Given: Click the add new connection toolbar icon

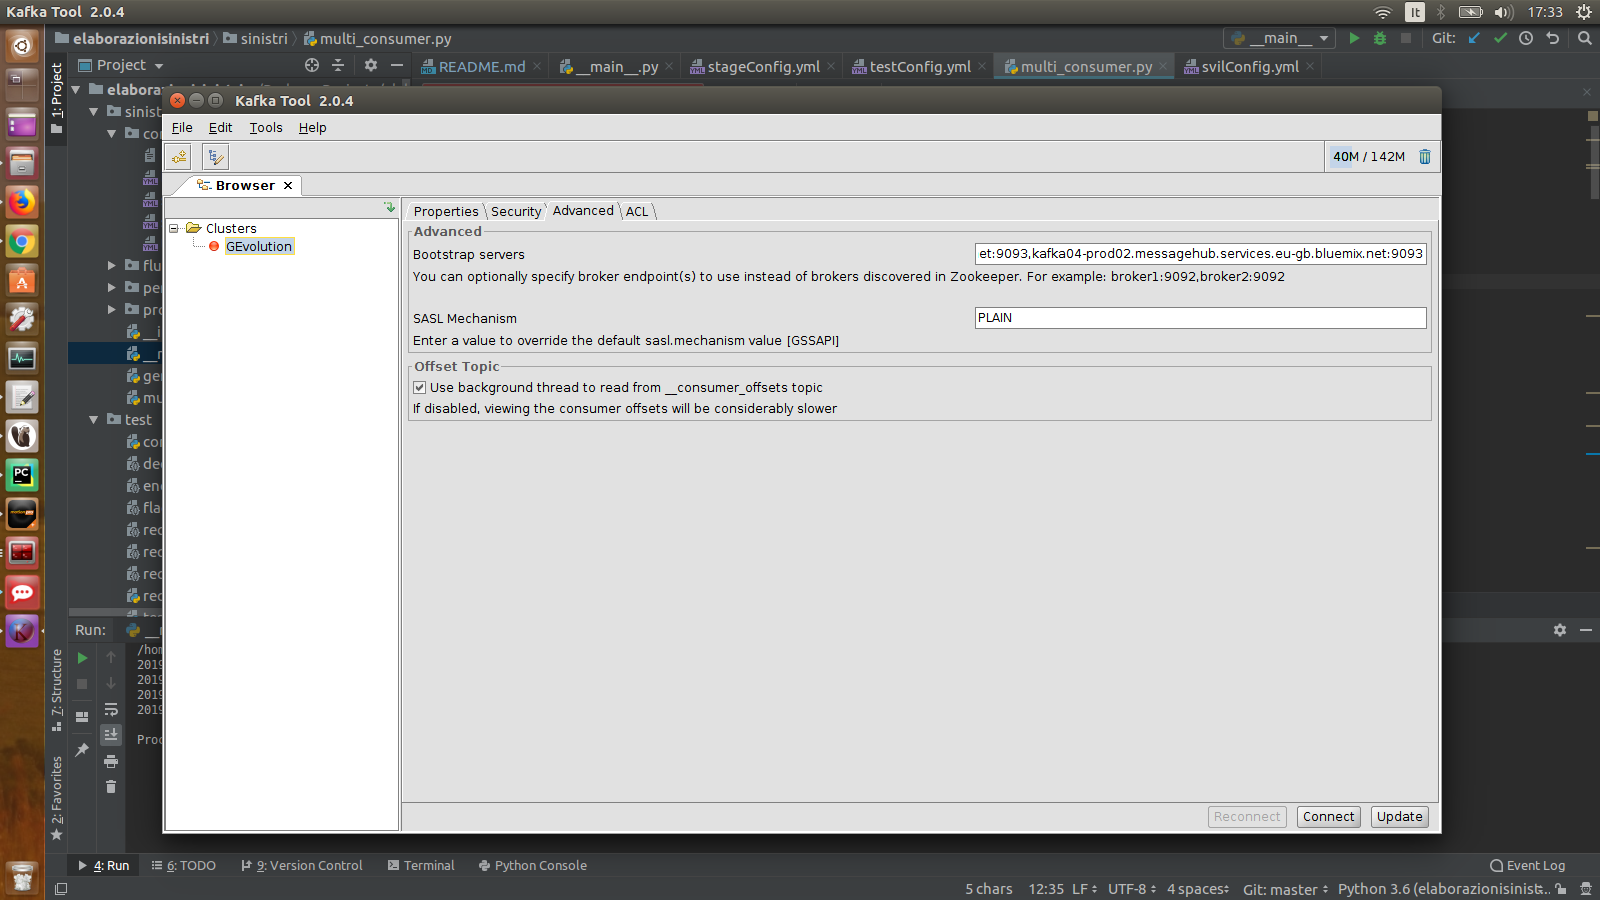Looking at the screenshot, I should tap(179, 156).
